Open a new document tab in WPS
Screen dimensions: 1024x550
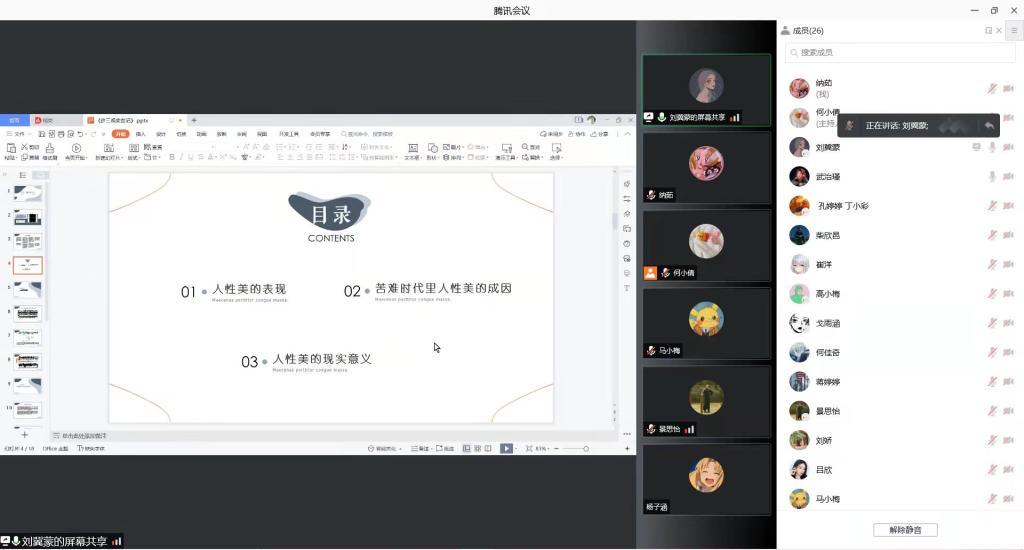(x=194, y=120)
